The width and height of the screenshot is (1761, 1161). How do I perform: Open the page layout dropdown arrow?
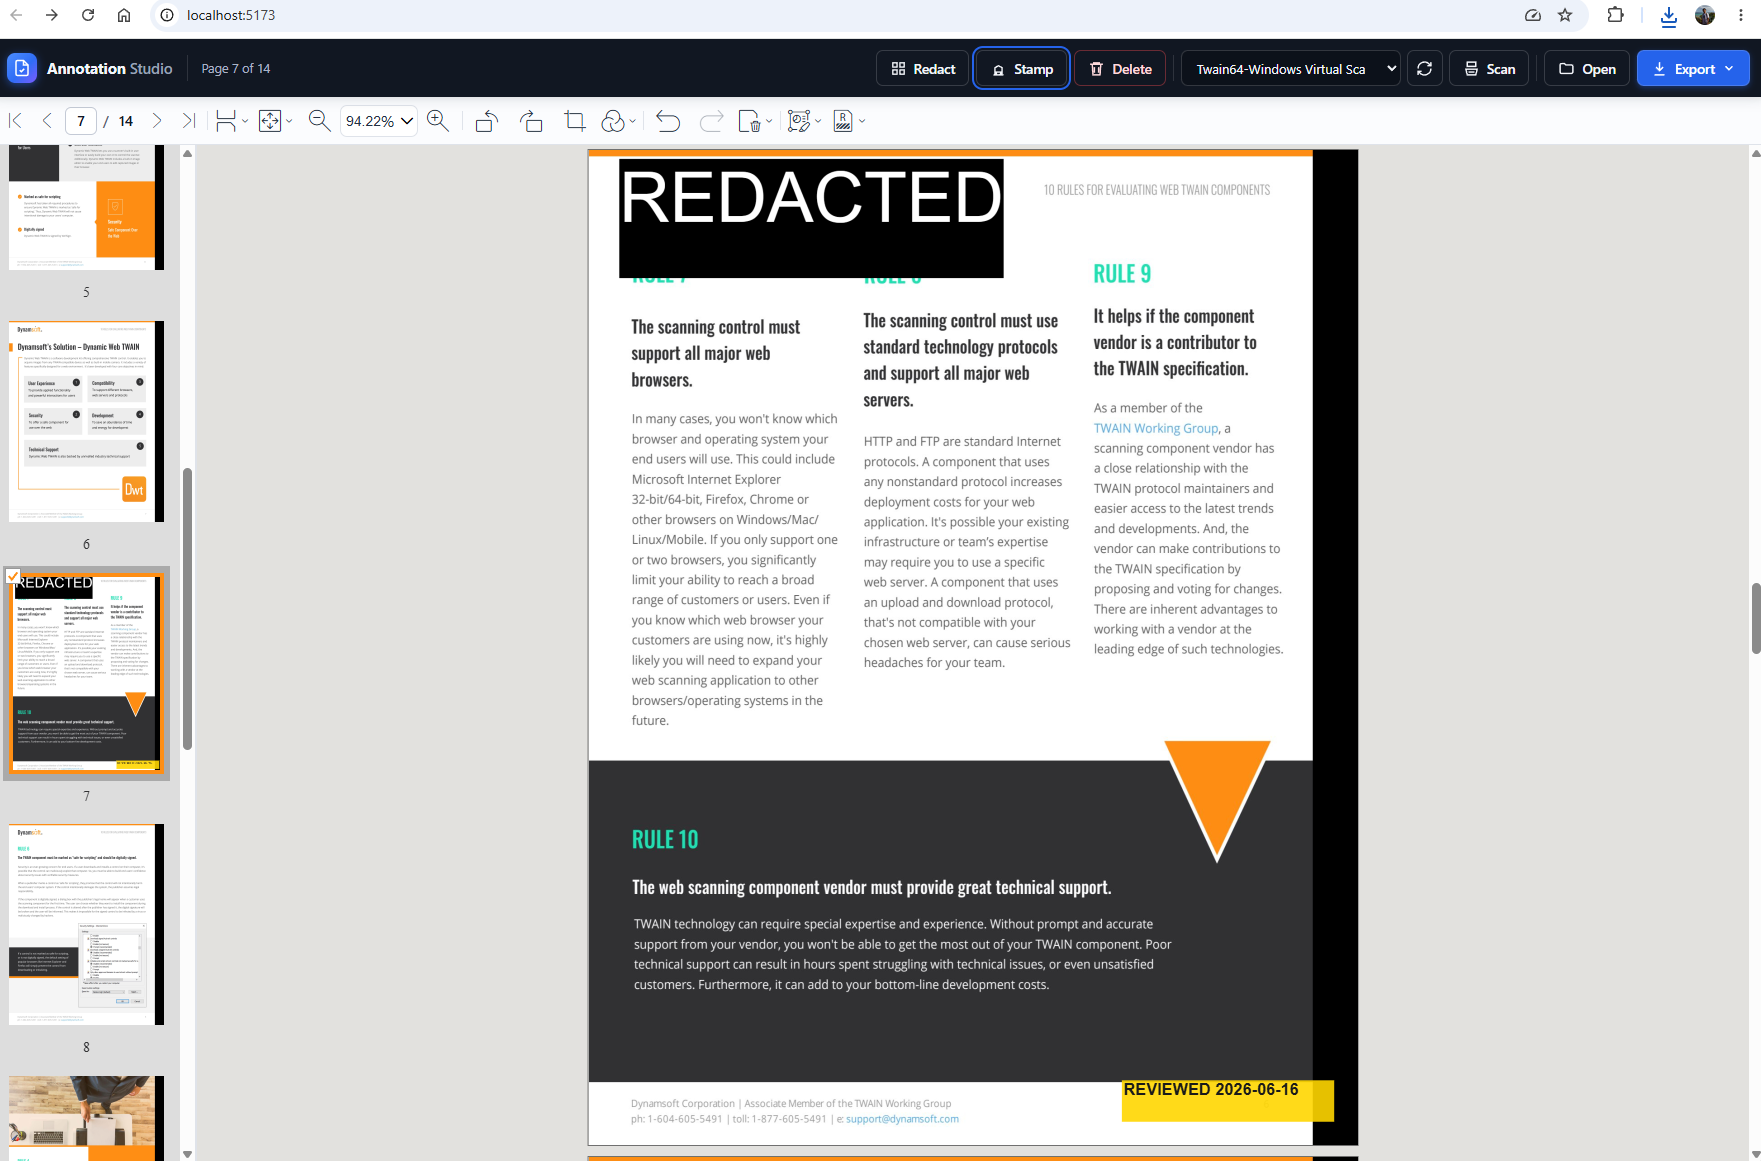pyautogui.click(x=245, y=122)
